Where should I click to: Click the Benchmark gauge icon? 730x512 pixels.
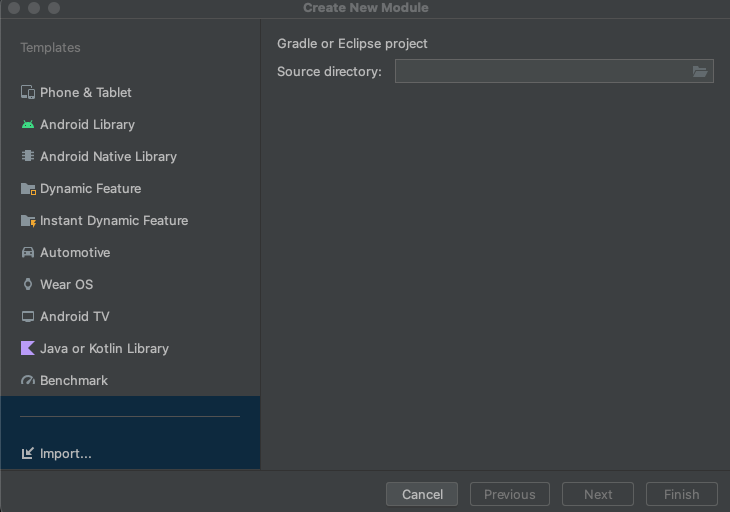28,380
